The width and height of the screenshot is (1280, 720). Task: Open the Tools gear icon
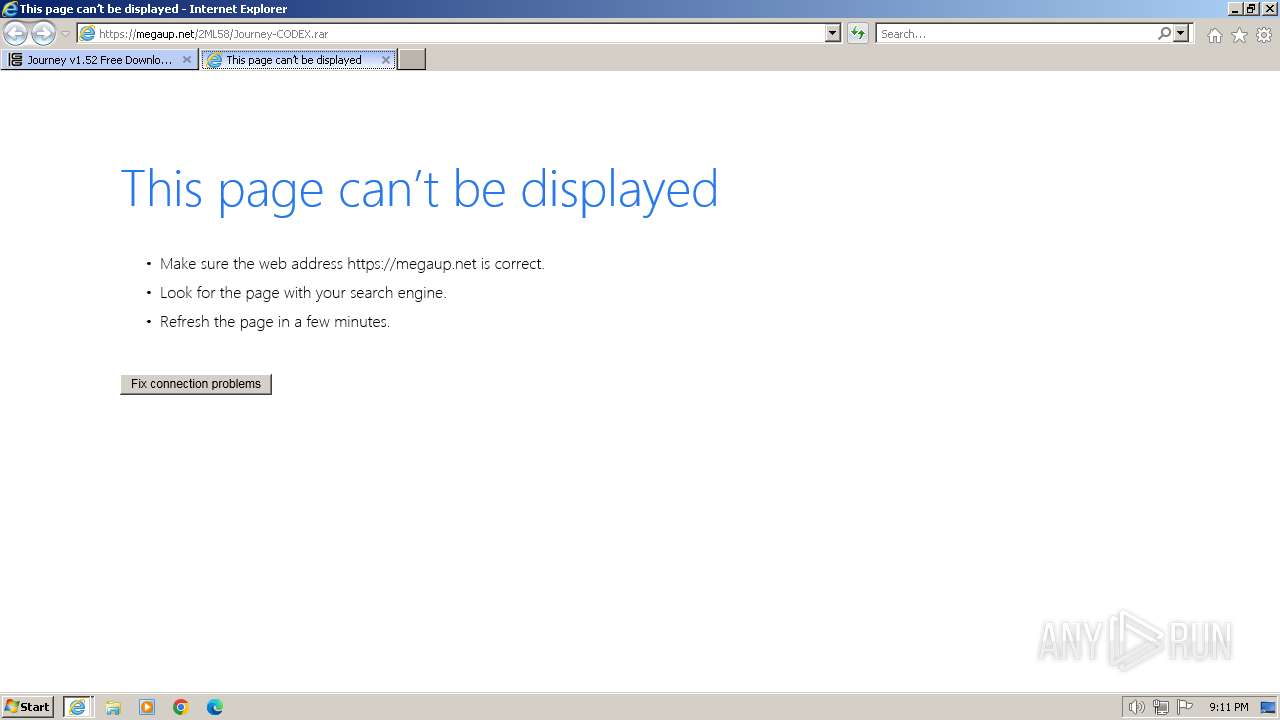[x=1264, y=35]
